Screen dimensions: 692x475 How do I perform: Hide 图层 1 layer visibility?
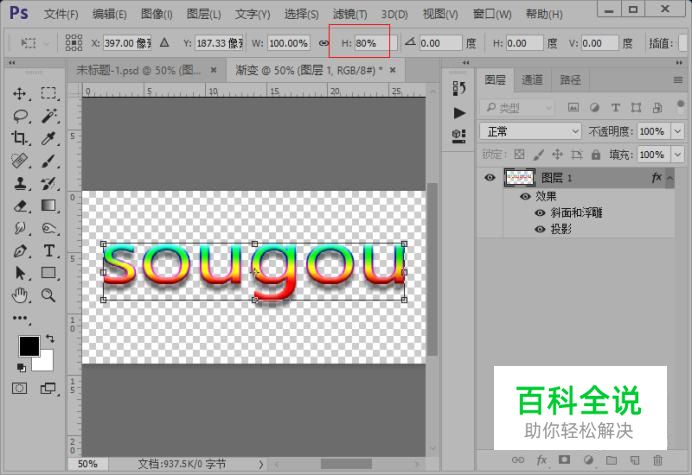click(x=489, y=177)
